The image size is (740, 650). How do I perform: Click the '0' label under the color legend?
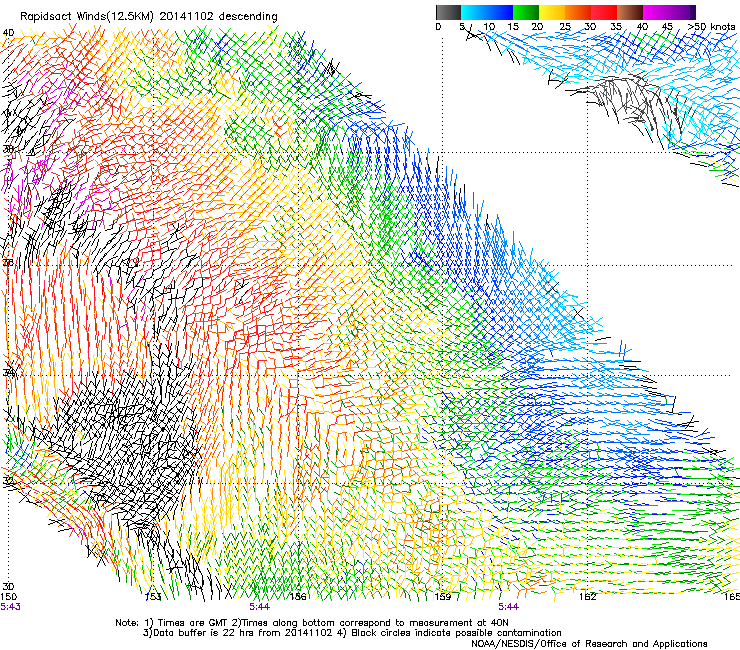438,27
